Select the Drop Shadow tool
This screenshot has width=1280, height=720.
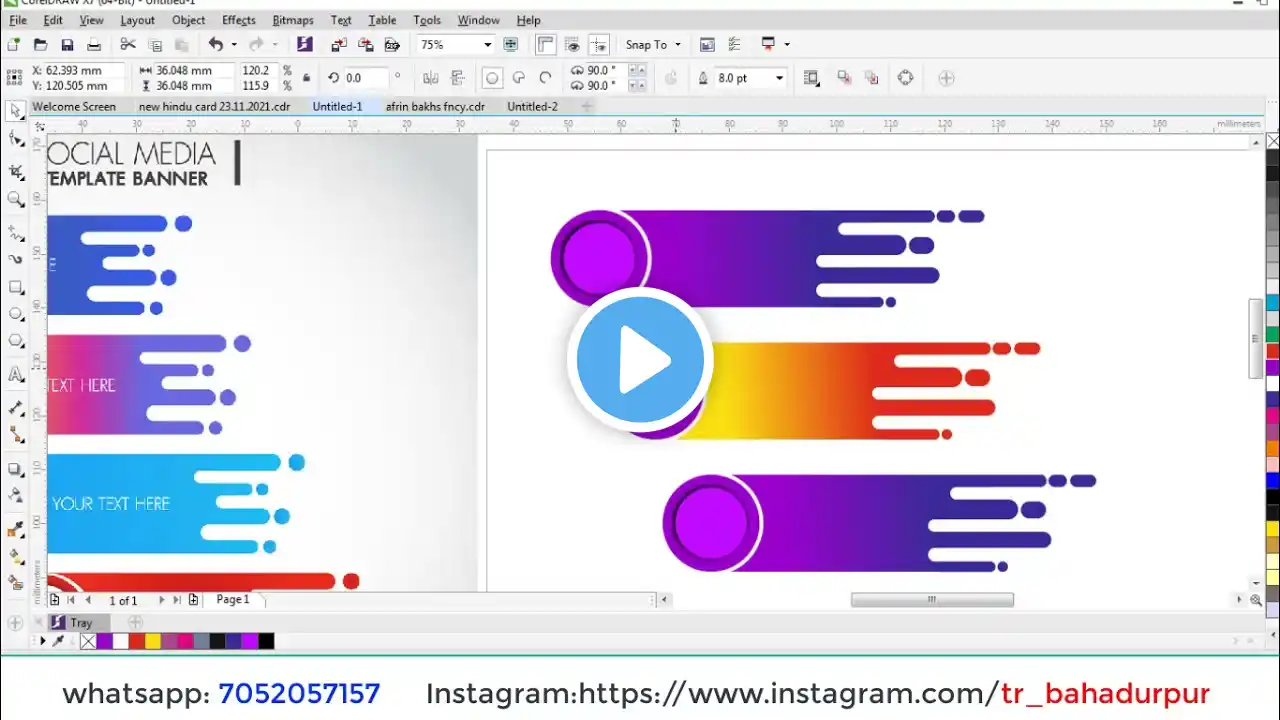coord(15,469)
